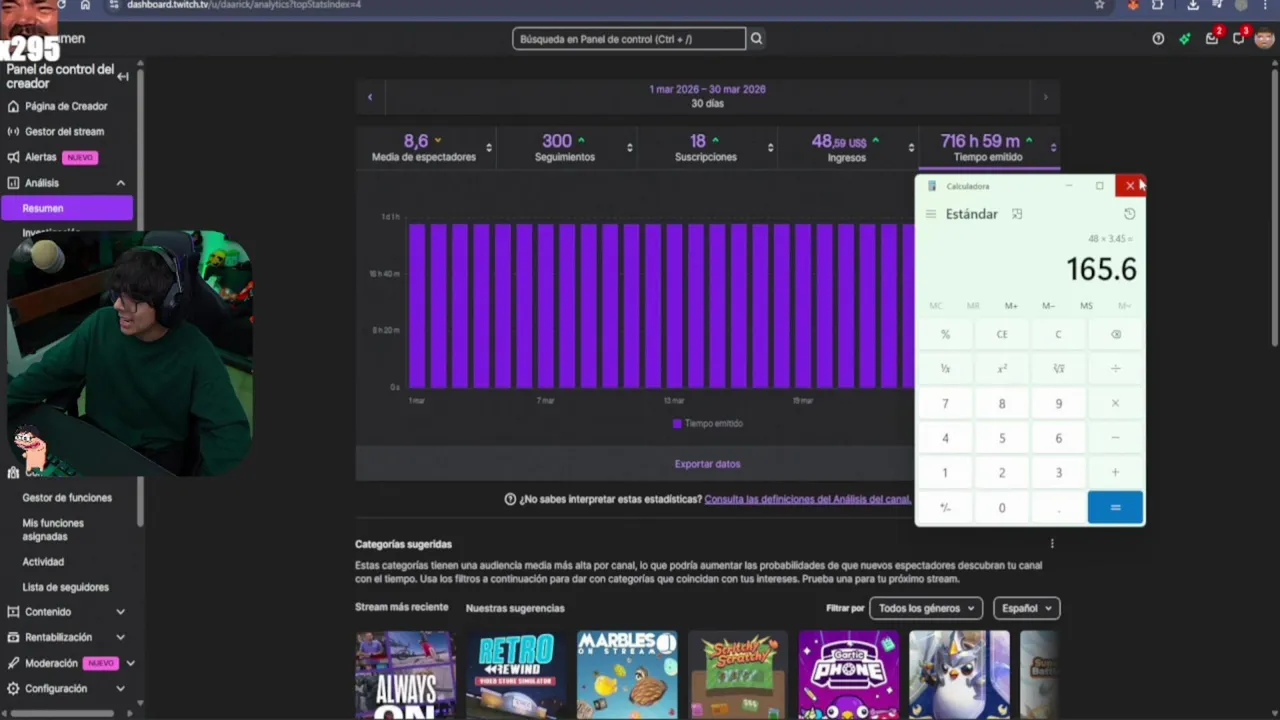Select the Resumen sidebar item
The width and height of the screenshot is (1280, 720).
[67, 208]
